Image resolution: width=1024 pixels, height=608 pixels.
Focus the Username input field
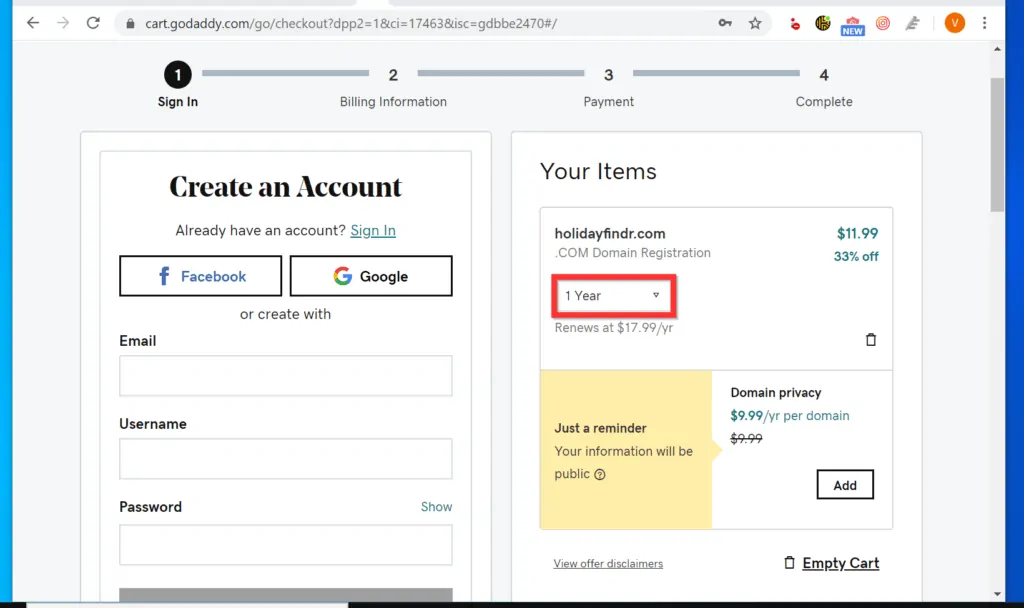pyautogui.click(x=285, y=458)
